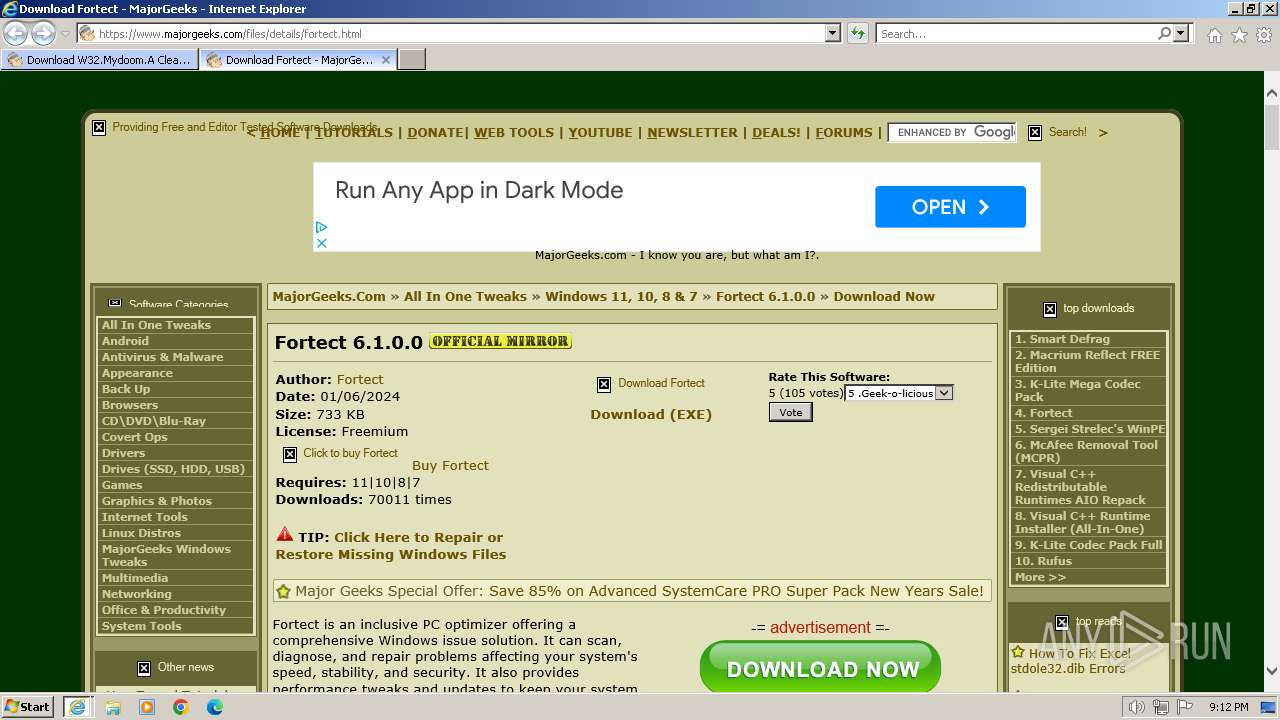Go to DEALS! in the nav menu

click(x=776, y=132)
